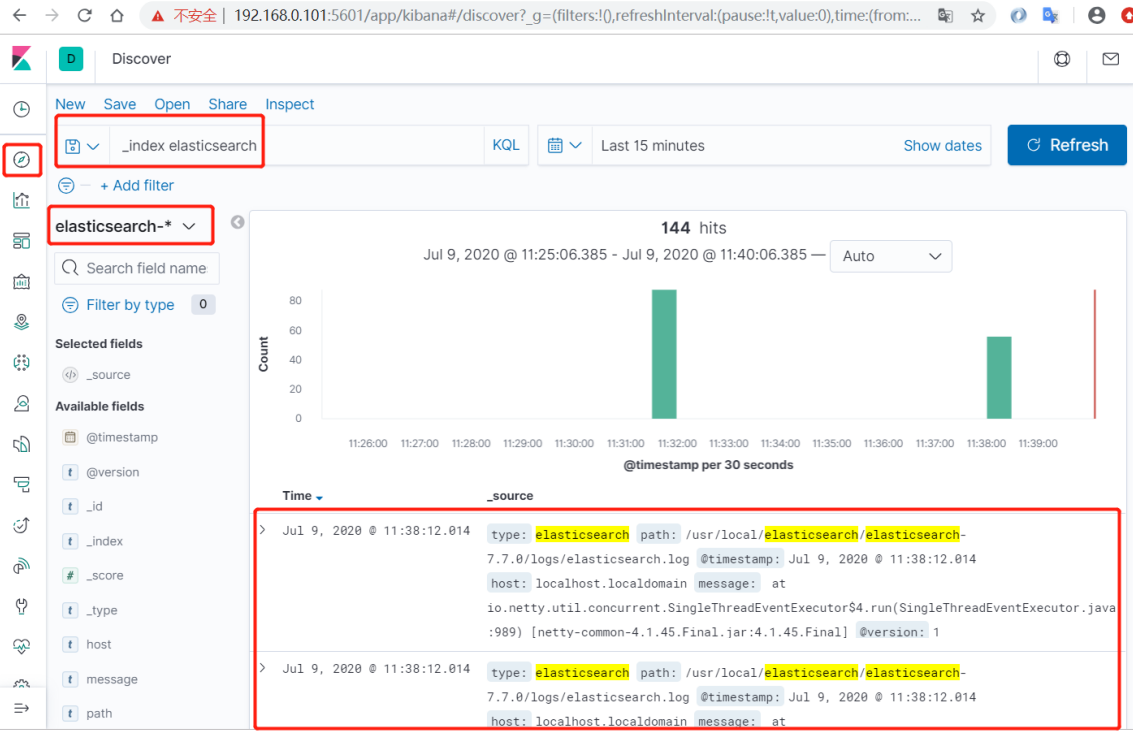The width and height of the screenshot is (1133, 735).
Task: Select the host available field
Action: pyautogui.click(x=98, y=645)
